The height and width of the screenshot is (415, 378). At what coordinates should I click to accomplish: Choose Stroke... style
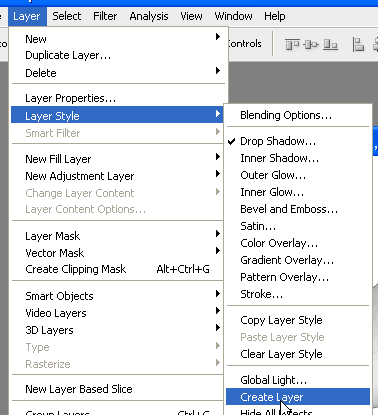click(x=298, y=294)
